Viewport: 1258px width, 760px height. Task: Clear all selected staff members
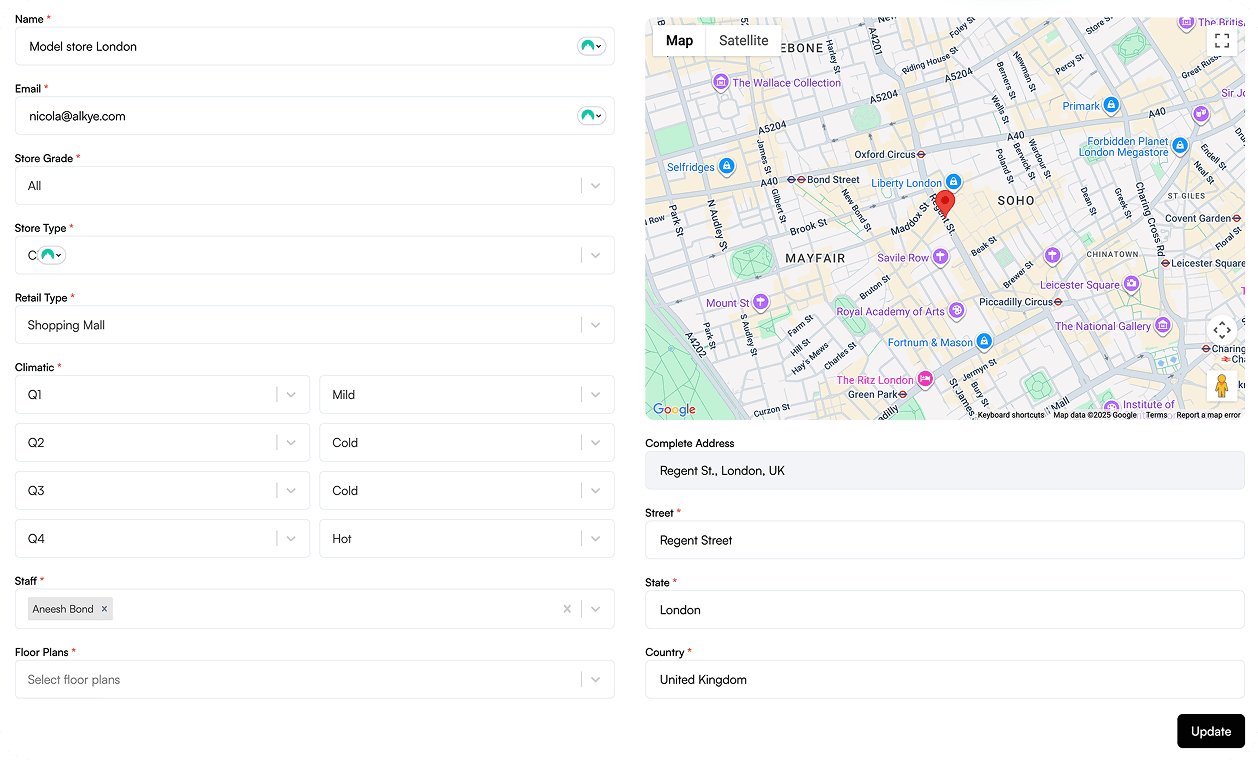567,609
